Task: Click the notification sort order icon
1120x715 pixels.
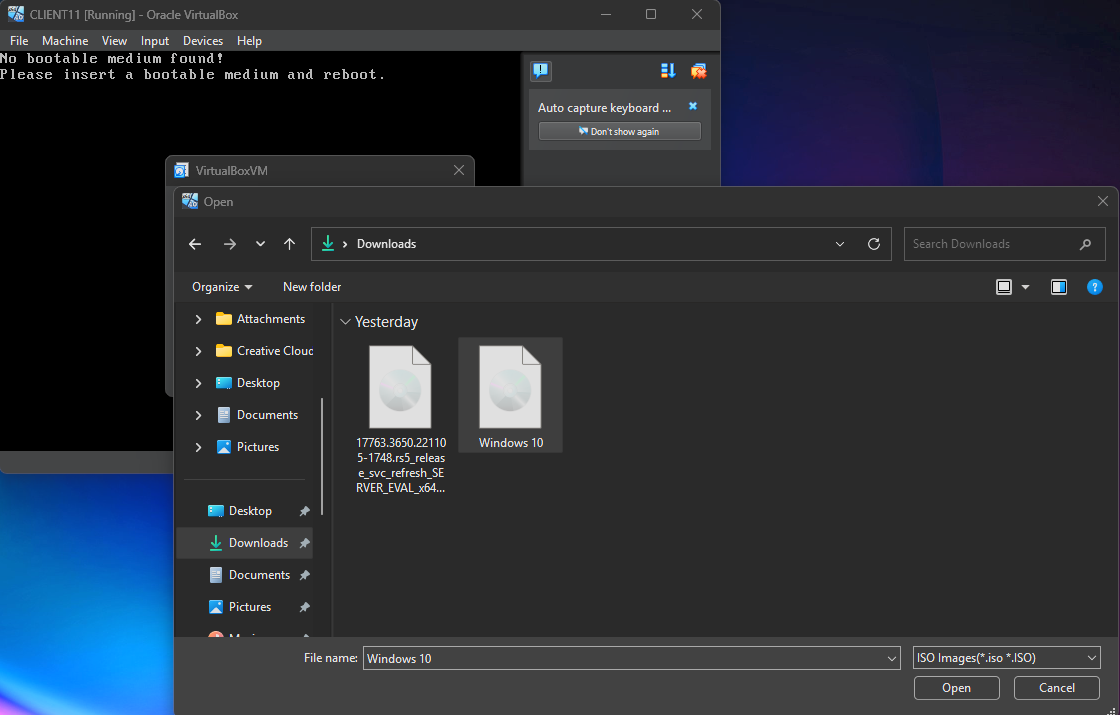Action: pos(668,71)
